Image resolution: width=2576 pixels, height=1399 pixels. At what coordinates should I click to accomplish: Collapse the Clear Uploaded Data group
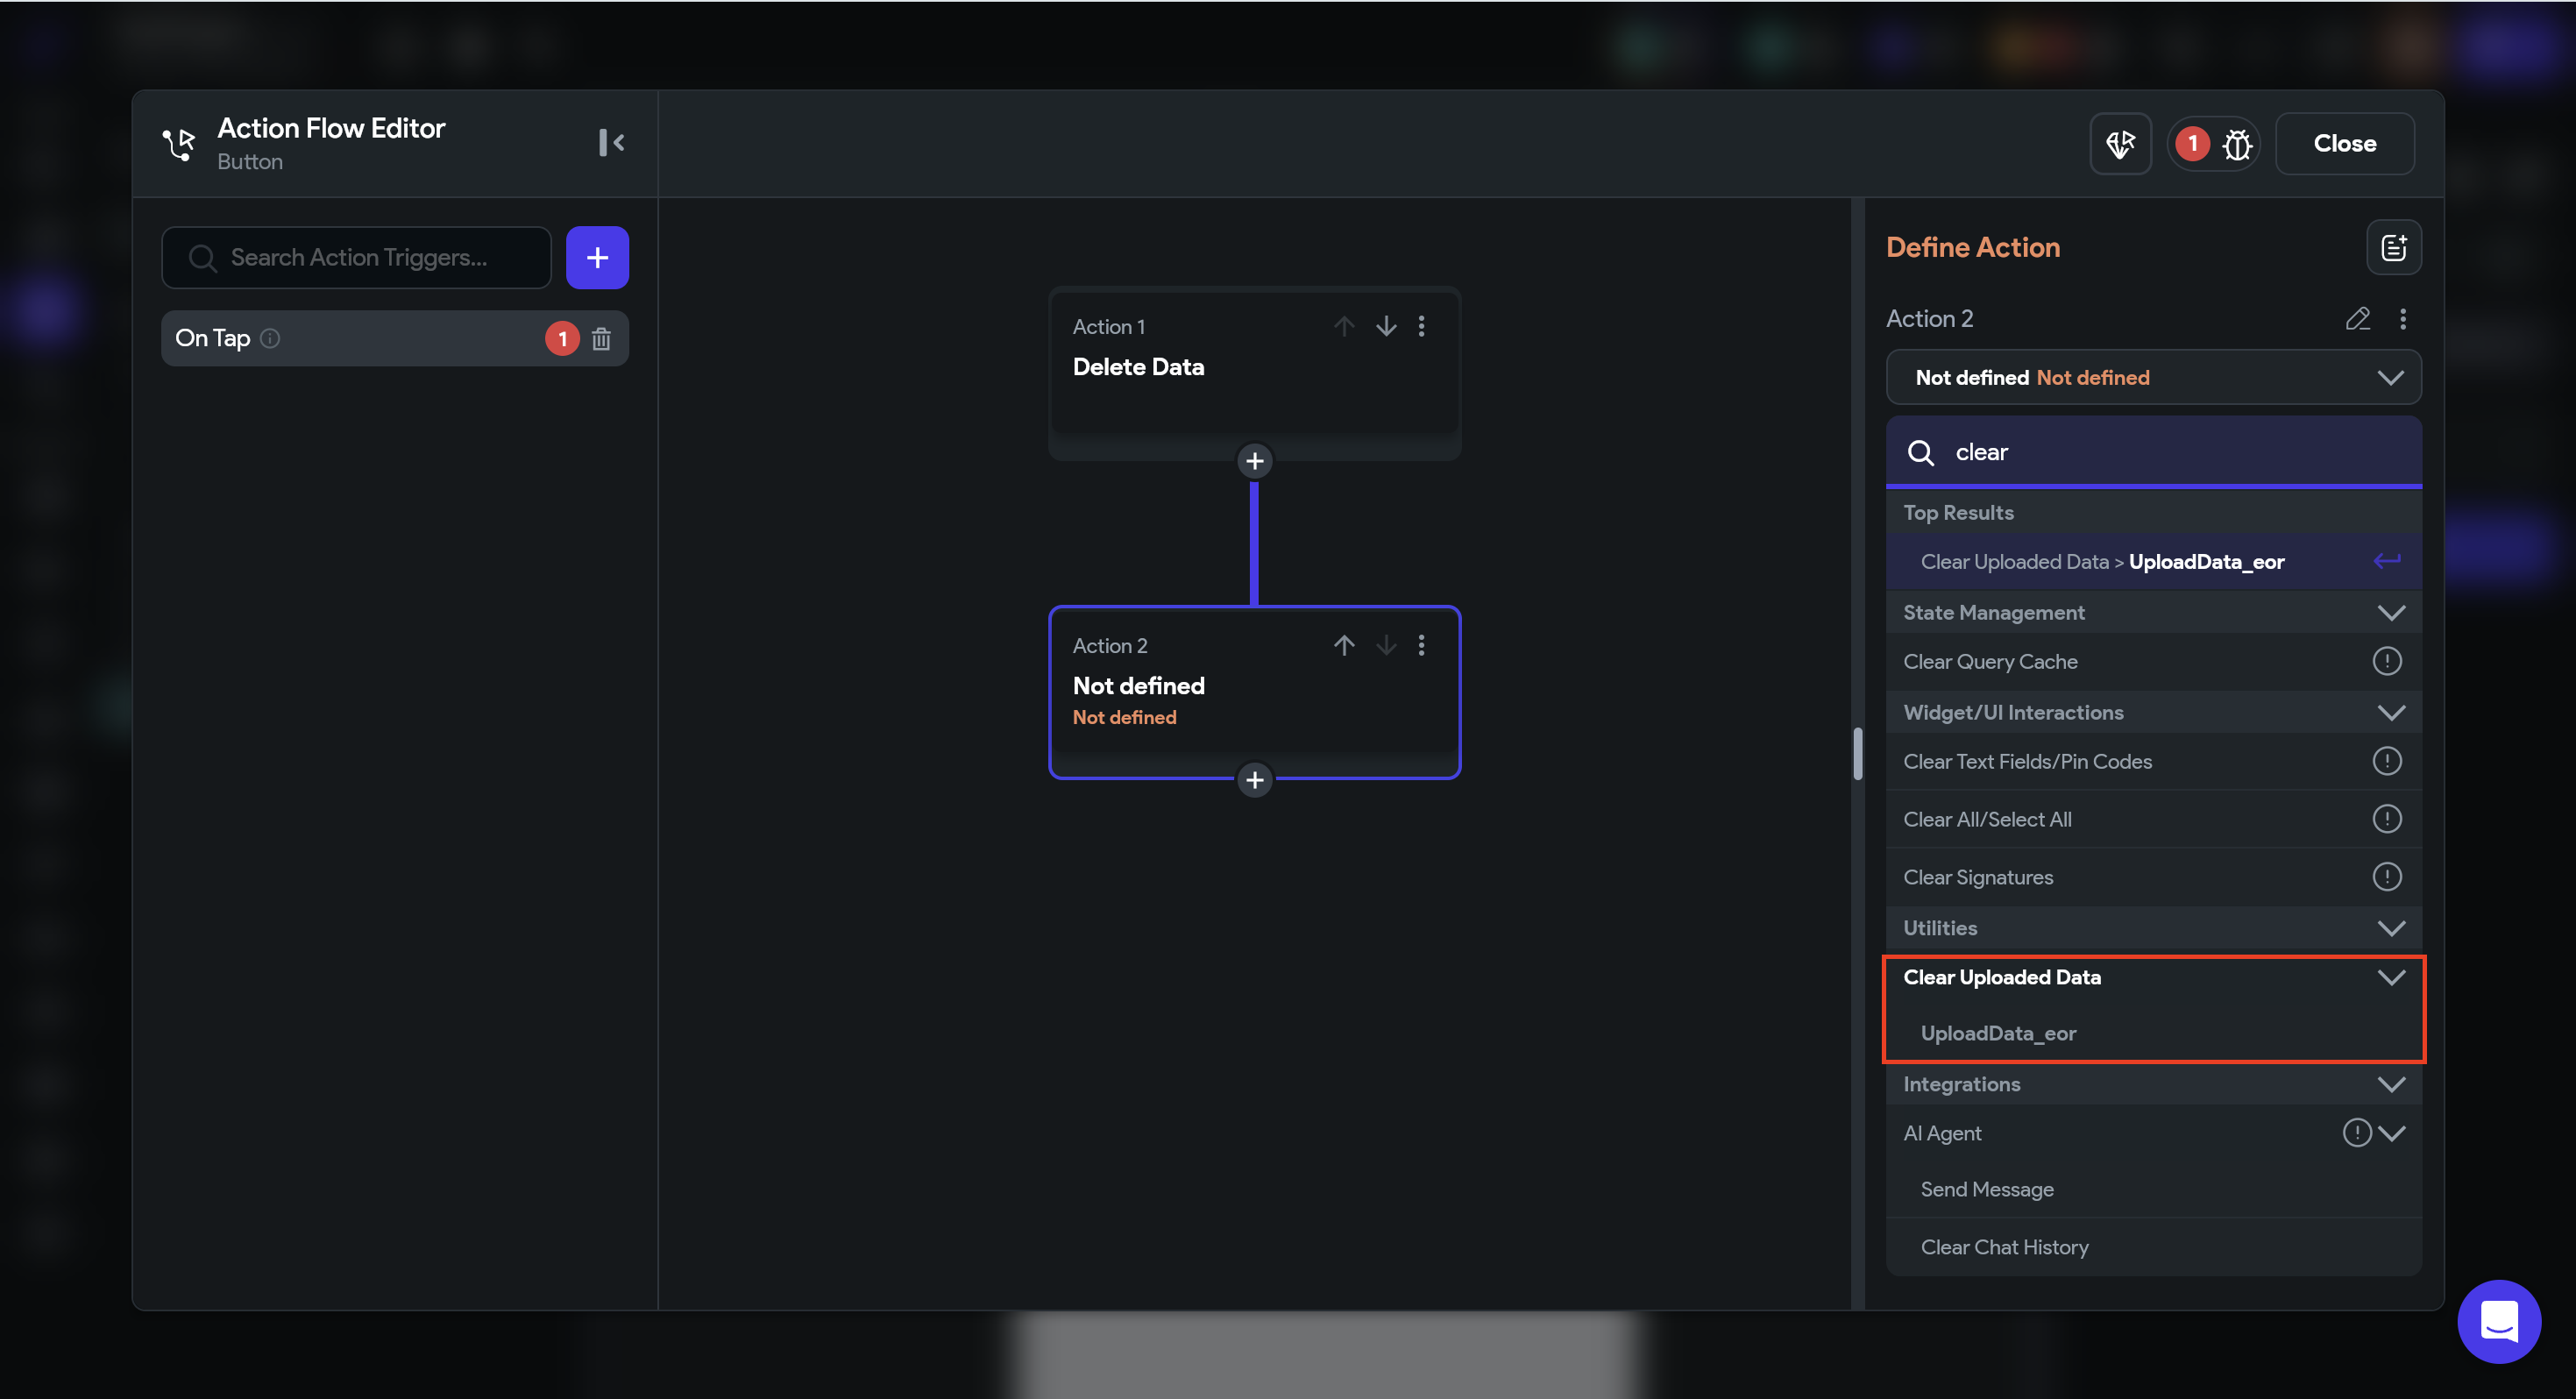(2390, 977)
